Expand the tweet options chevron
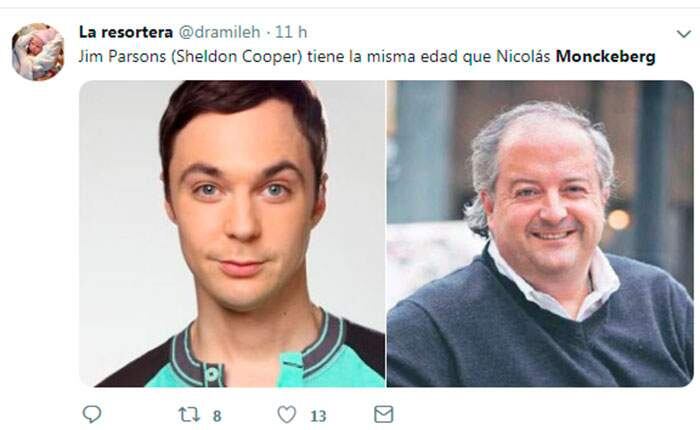Screen dimensions: 700x430 click(x=683, y=33)
